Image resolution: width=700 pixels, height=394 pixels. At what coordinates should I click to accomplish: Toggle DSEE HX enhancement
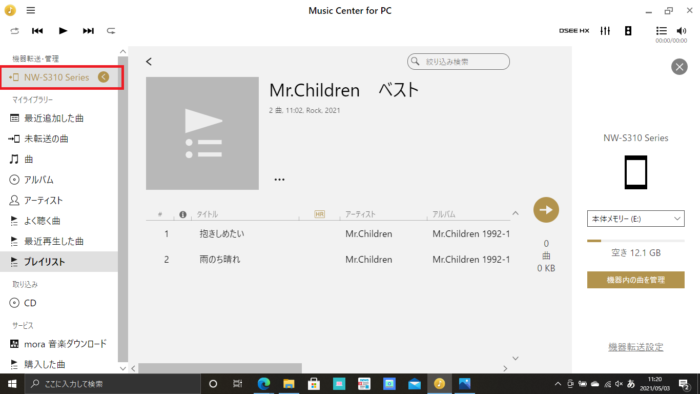(574, 31)
